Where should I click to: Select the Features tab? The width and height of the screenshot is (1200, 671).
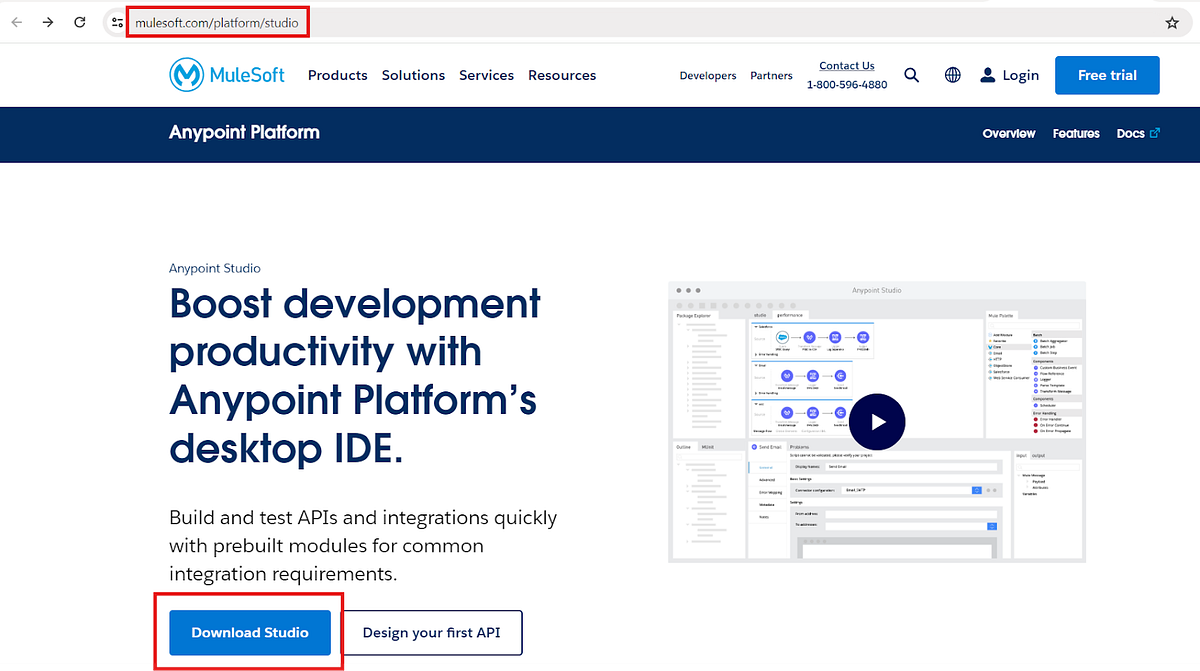[1075, 133]
